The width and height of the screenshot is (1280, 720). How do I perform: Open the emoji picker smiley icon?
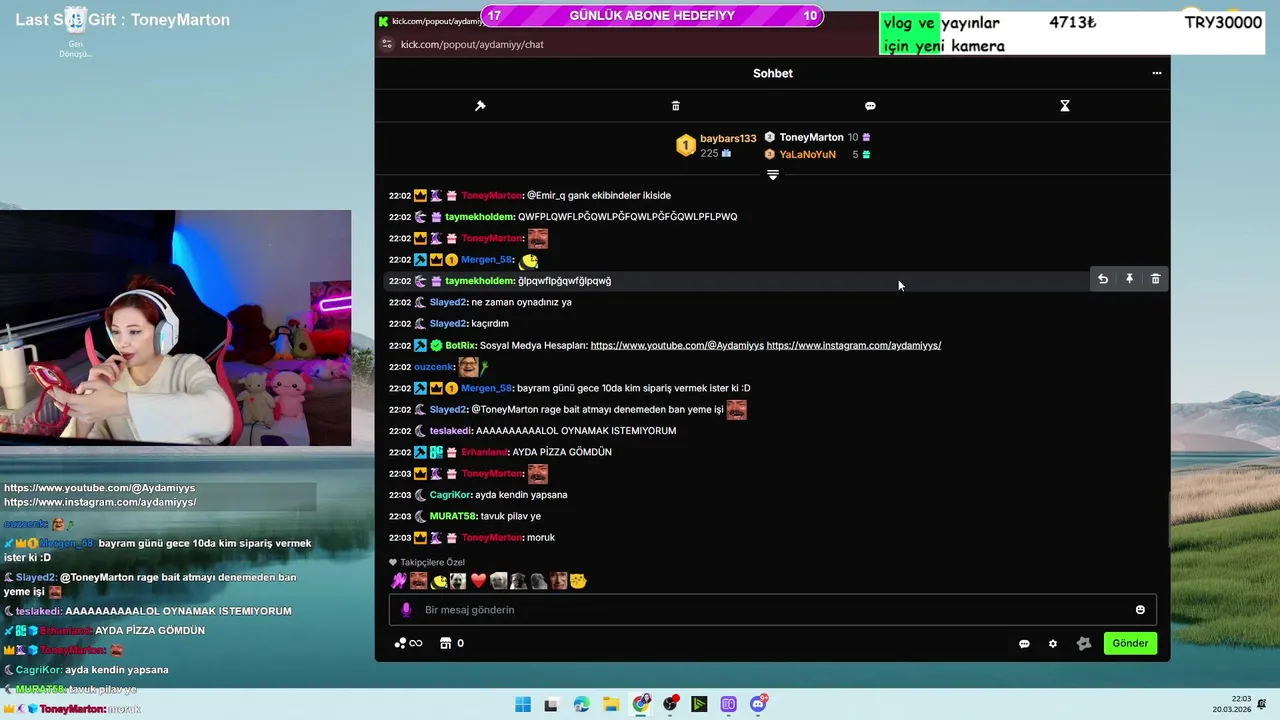pos(1140,610)
